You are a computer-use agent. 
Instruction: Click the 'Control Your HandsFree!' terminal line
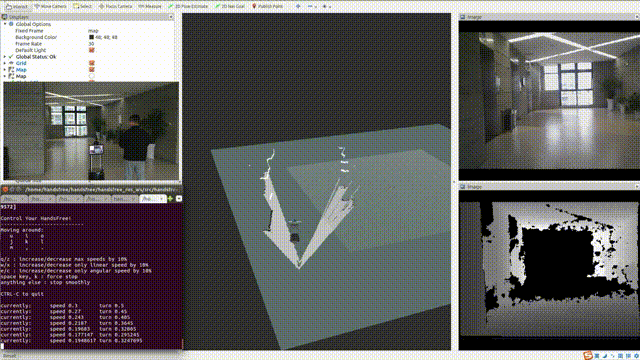pyautogui.click(x=36, y=218)
